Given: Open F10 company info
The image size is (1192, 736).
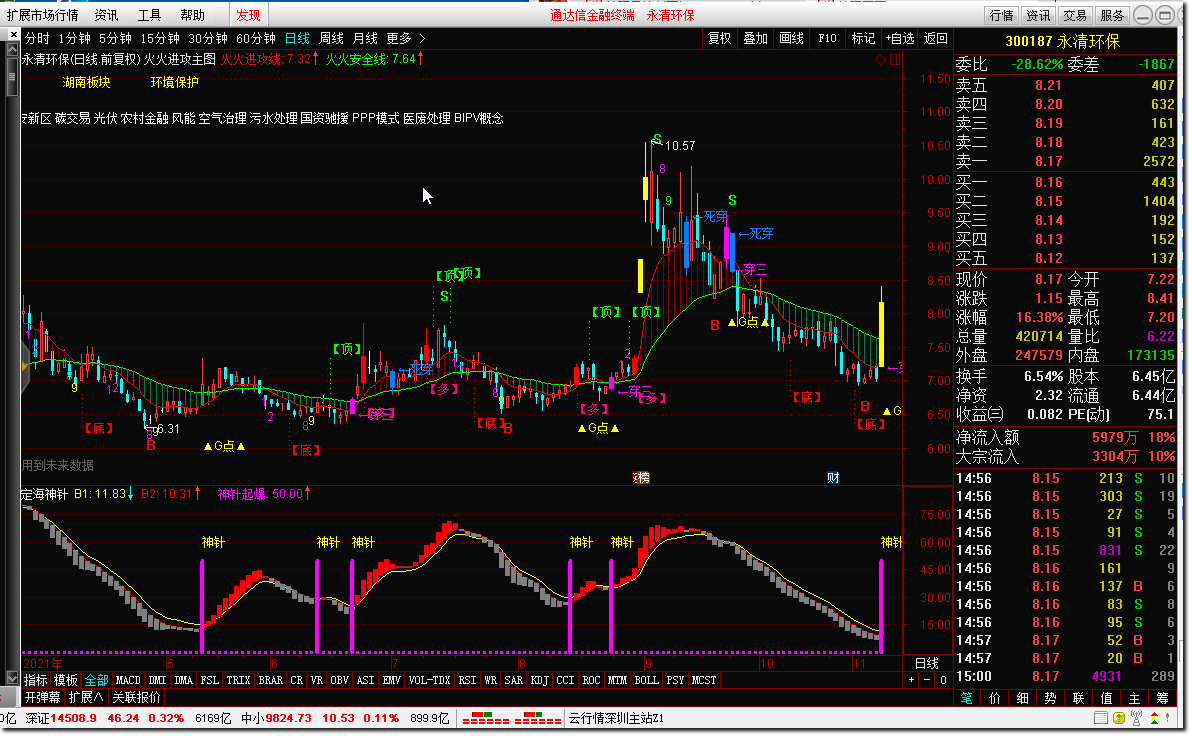Looking at the screenshot, I should 827,38.
